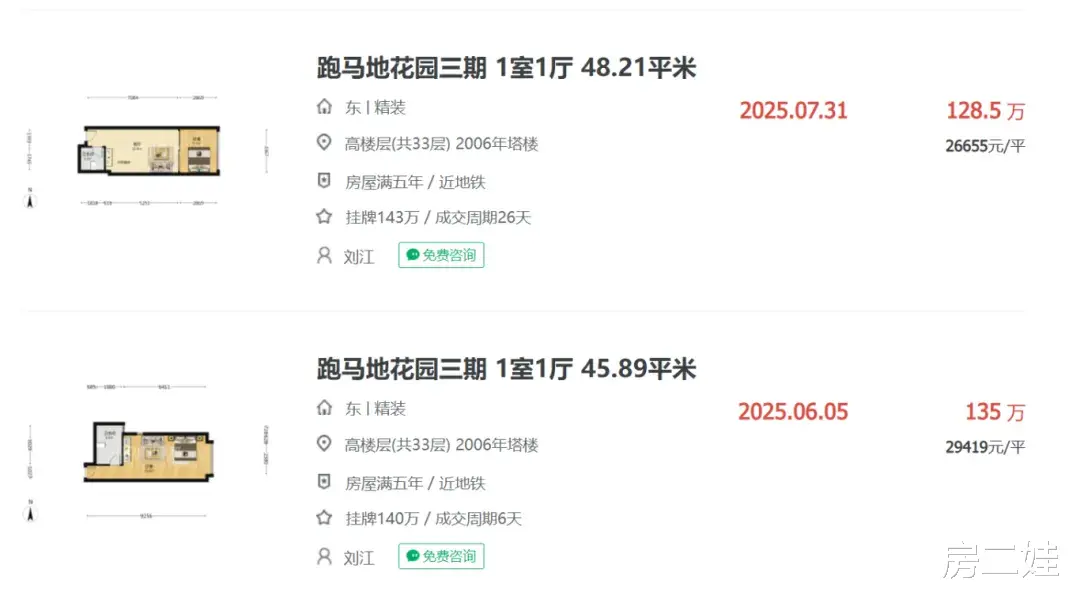Click agent name 刘江 in second listing
This screenshot has height=606, width=1080.
(359, 557)
